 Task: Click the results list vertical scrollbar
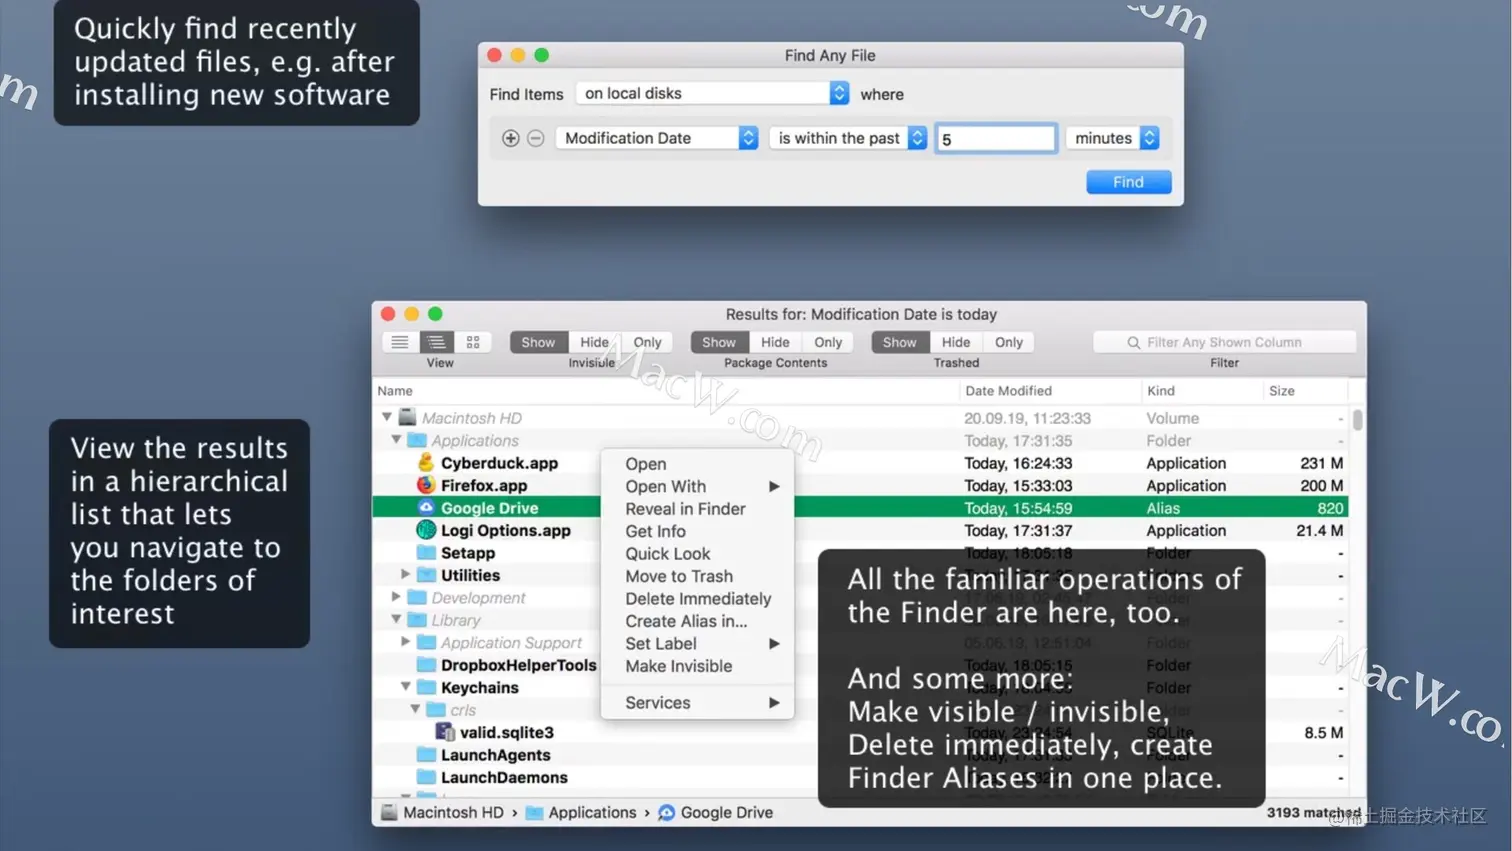click(1357, 419)
